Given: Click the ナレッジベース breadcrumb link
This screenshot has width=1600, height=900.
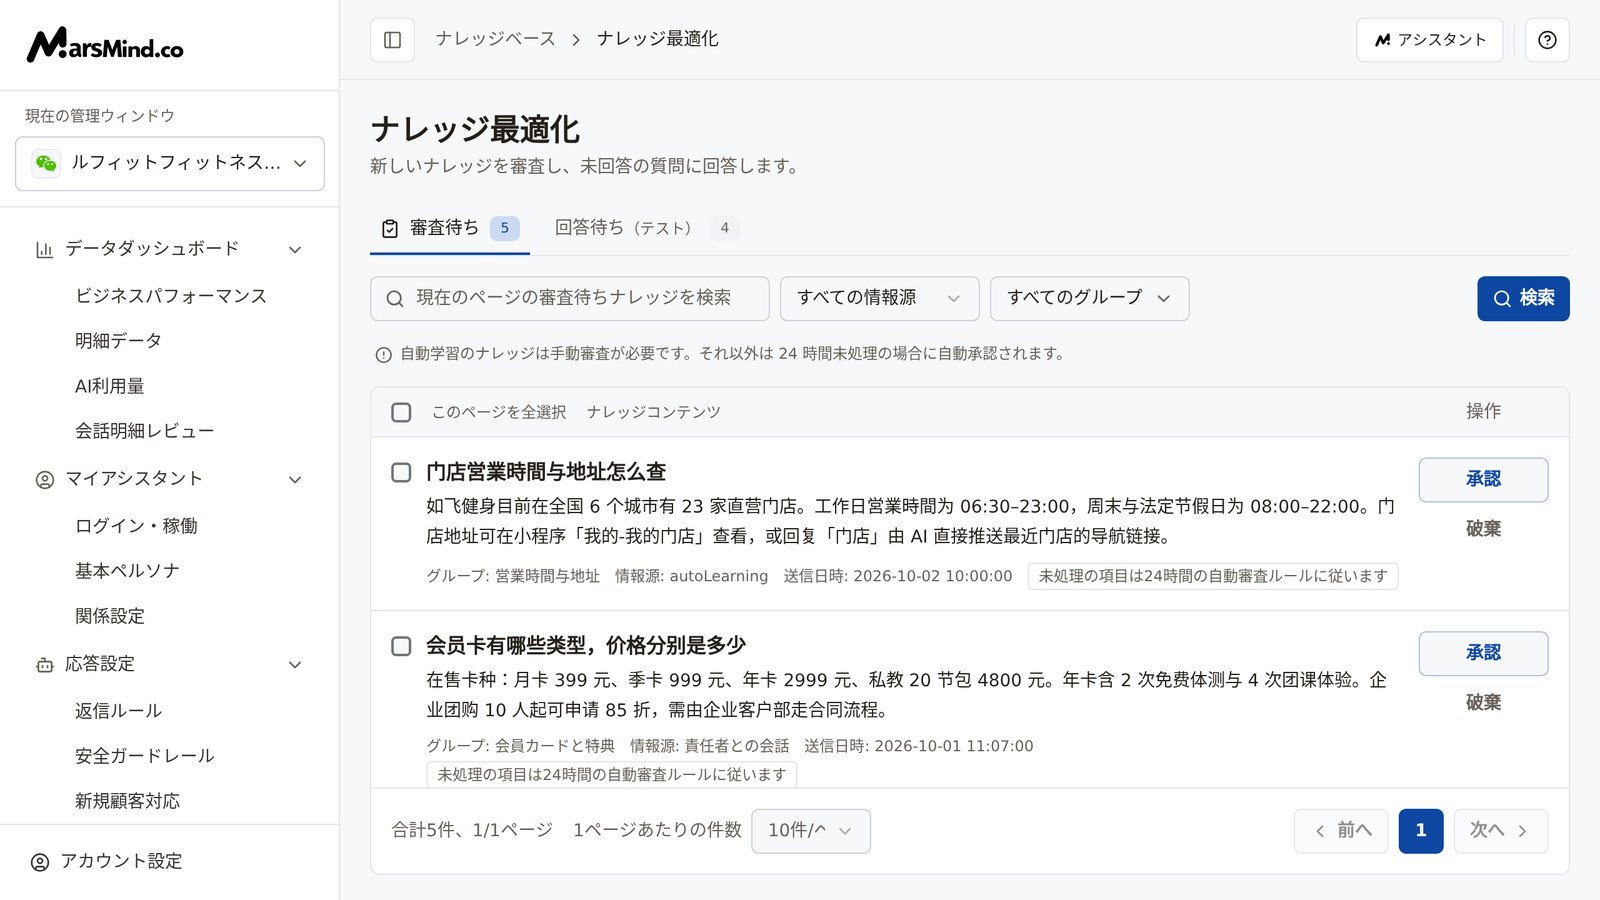Looking at the screenshot, I should tap(496, 39).
